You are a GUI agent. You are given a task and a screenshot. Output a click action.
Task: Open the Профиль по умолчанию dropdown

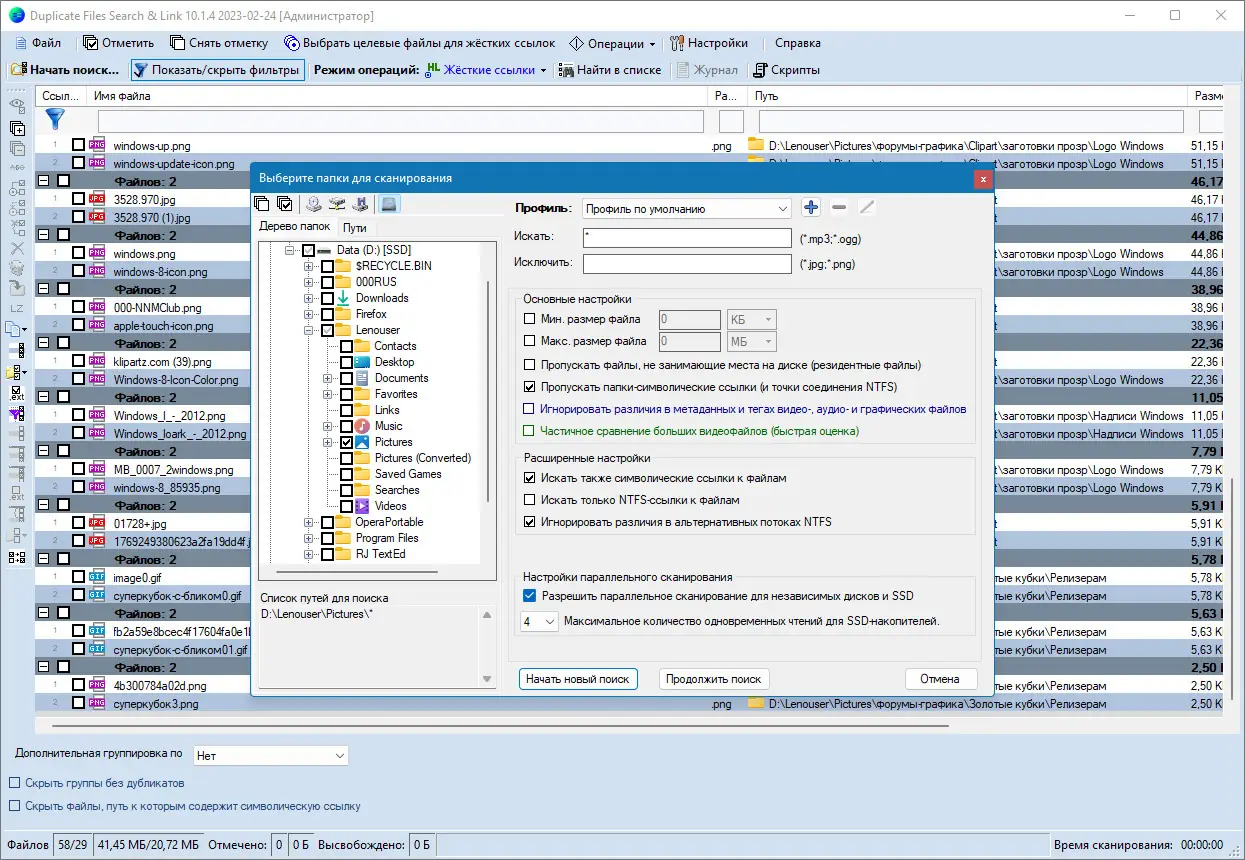686,209
